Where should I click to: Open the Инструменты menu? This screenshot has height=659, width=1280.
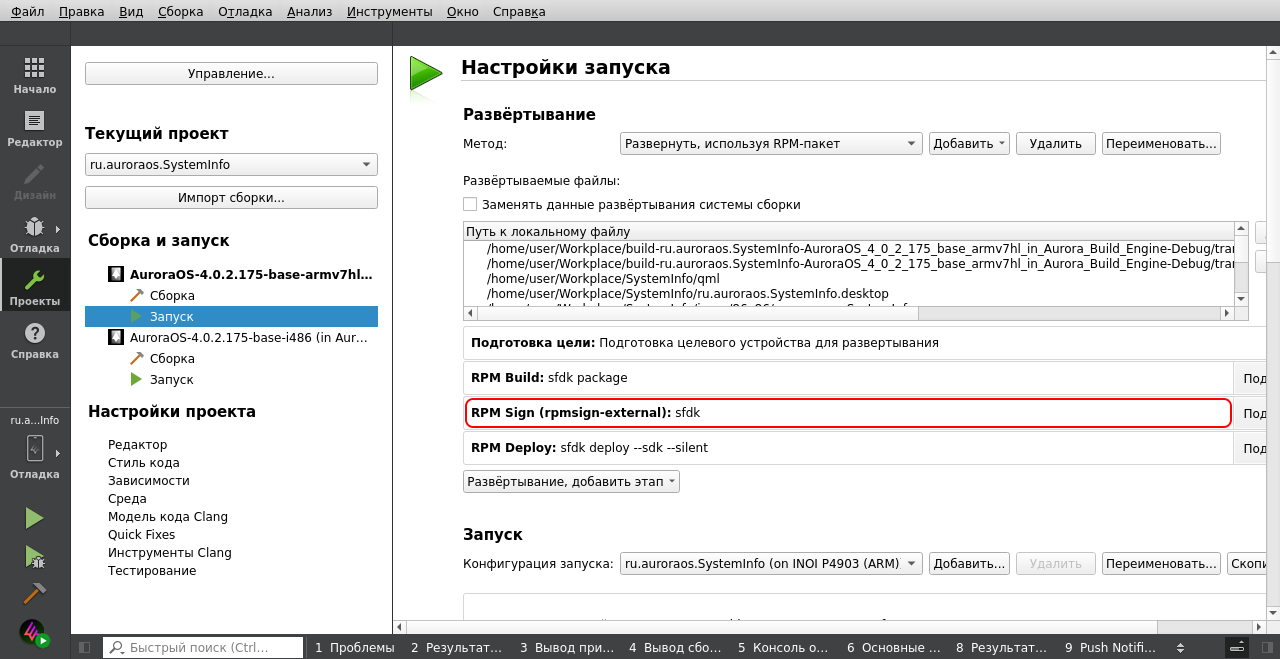click(x=389, y=12)
